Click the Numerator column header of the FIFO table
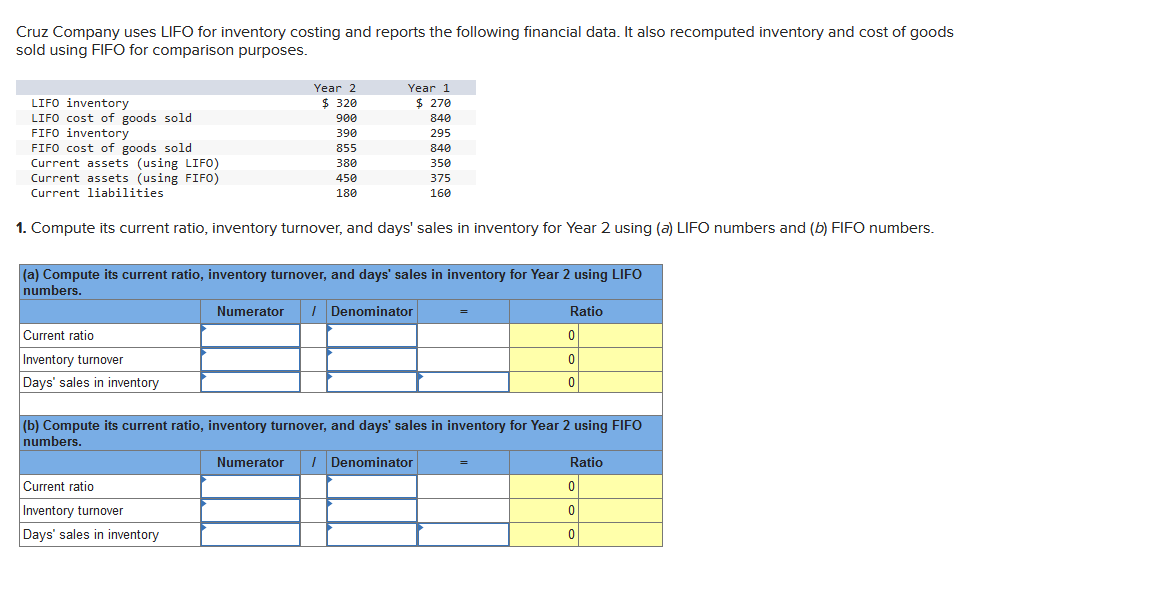The image size is (1158, 599). [x=249, y=463]
